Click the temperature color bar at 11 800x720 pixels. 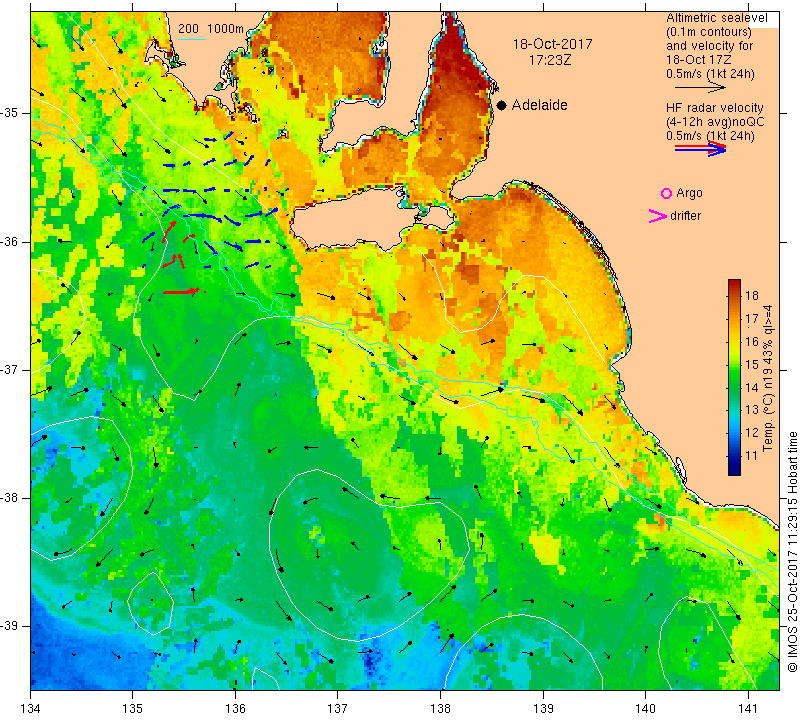(734, 456)
